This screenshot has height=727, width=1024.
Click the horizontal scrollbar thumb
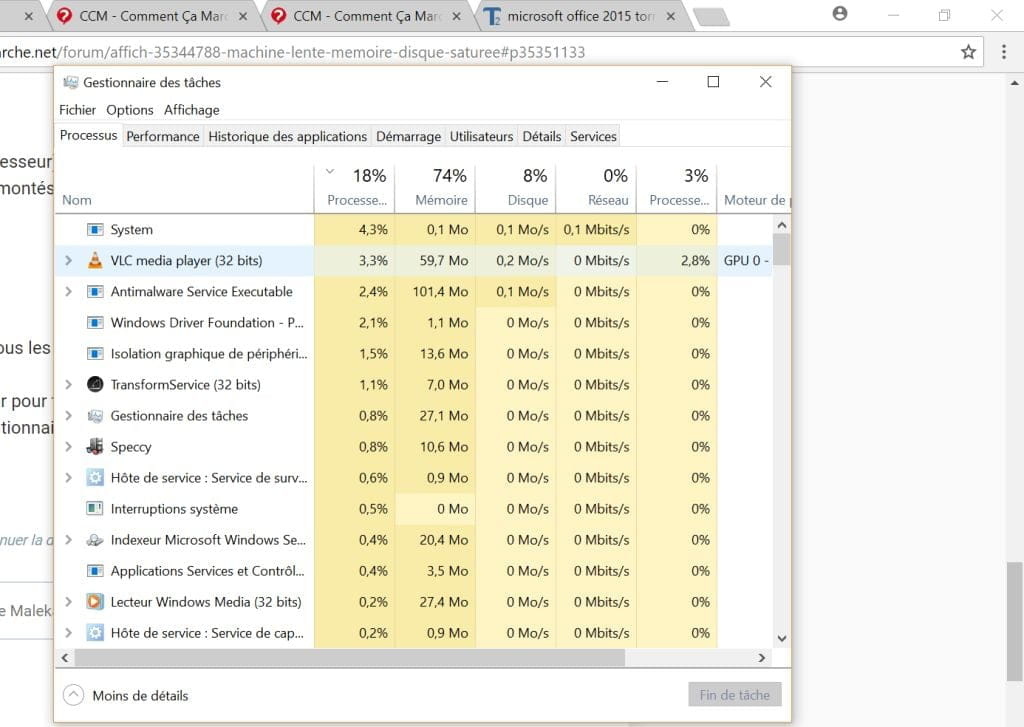(350, 658)
